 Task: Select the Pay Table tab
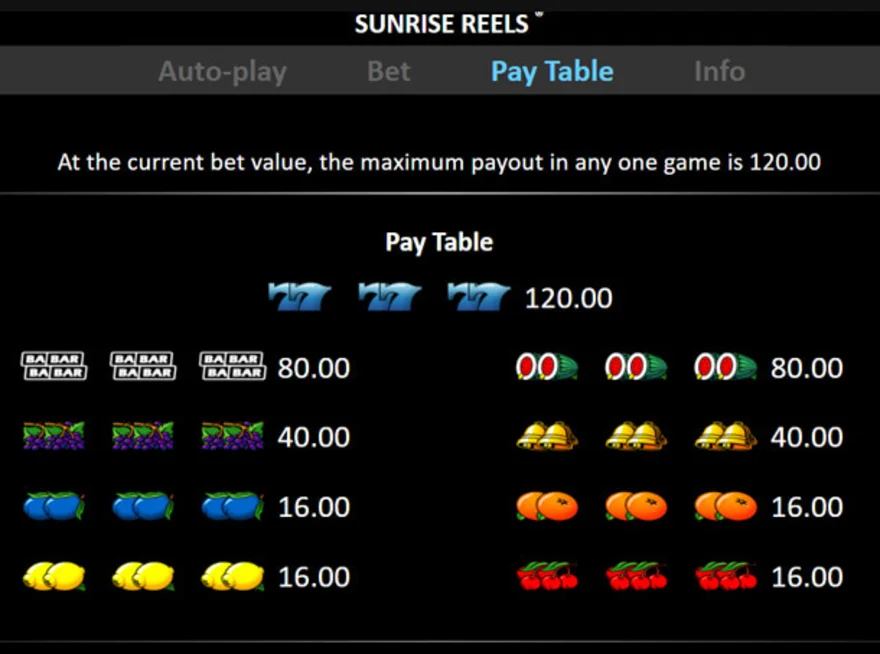click(552, 72)
